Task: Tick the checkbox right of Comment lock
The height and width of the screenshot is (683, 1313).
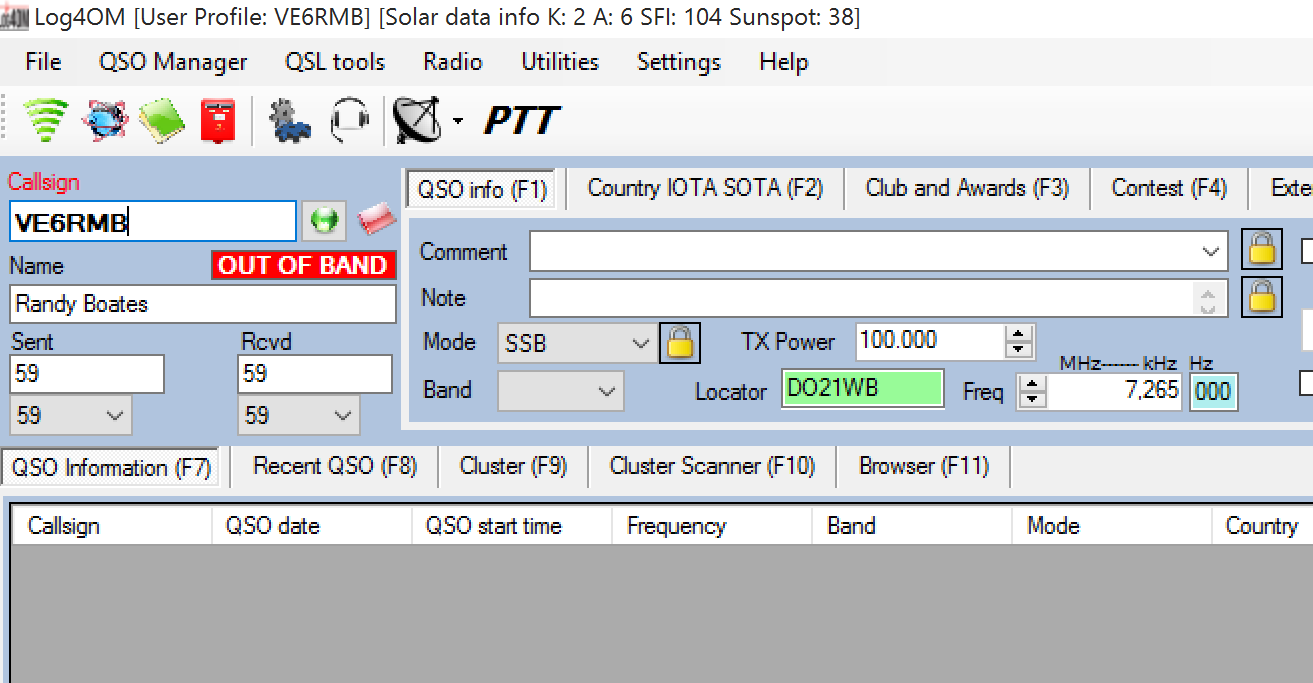Action: pyautogui.click(x=1307, y=250)
